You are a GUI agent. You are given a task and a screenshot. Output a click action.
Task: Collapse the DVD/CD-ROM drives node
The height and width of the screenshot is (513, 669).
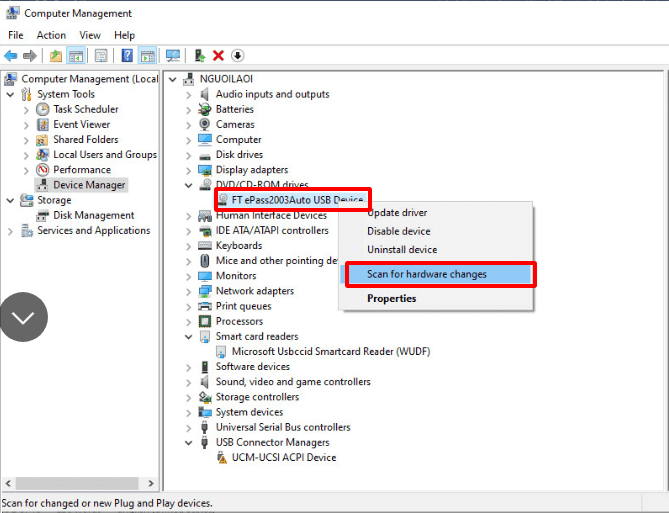point(189,185)
